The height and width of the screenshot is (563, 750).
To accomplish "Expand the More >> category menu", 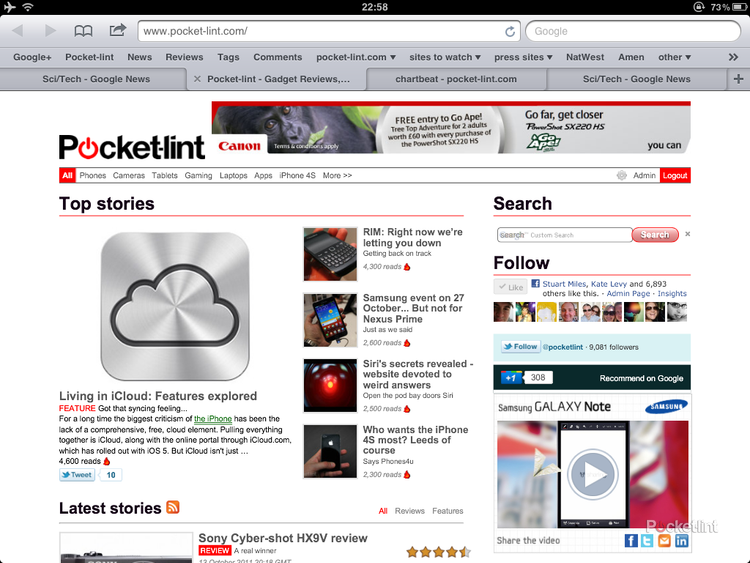I will click(x=337, y=176).
